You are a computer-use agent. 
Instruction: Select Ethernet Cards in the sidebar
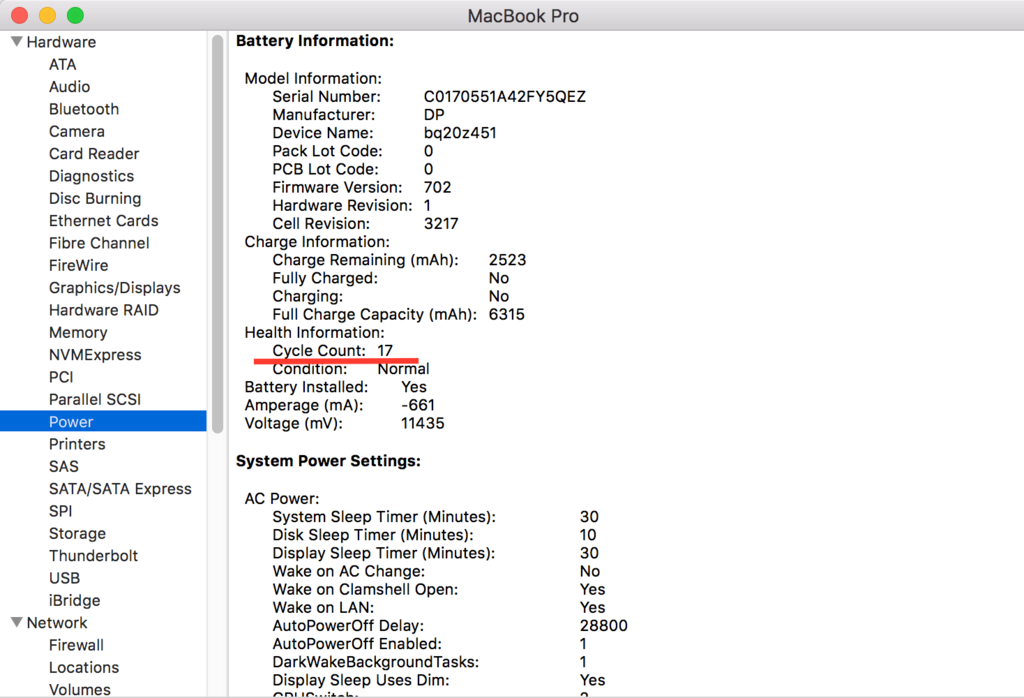(x=103, y=221)
